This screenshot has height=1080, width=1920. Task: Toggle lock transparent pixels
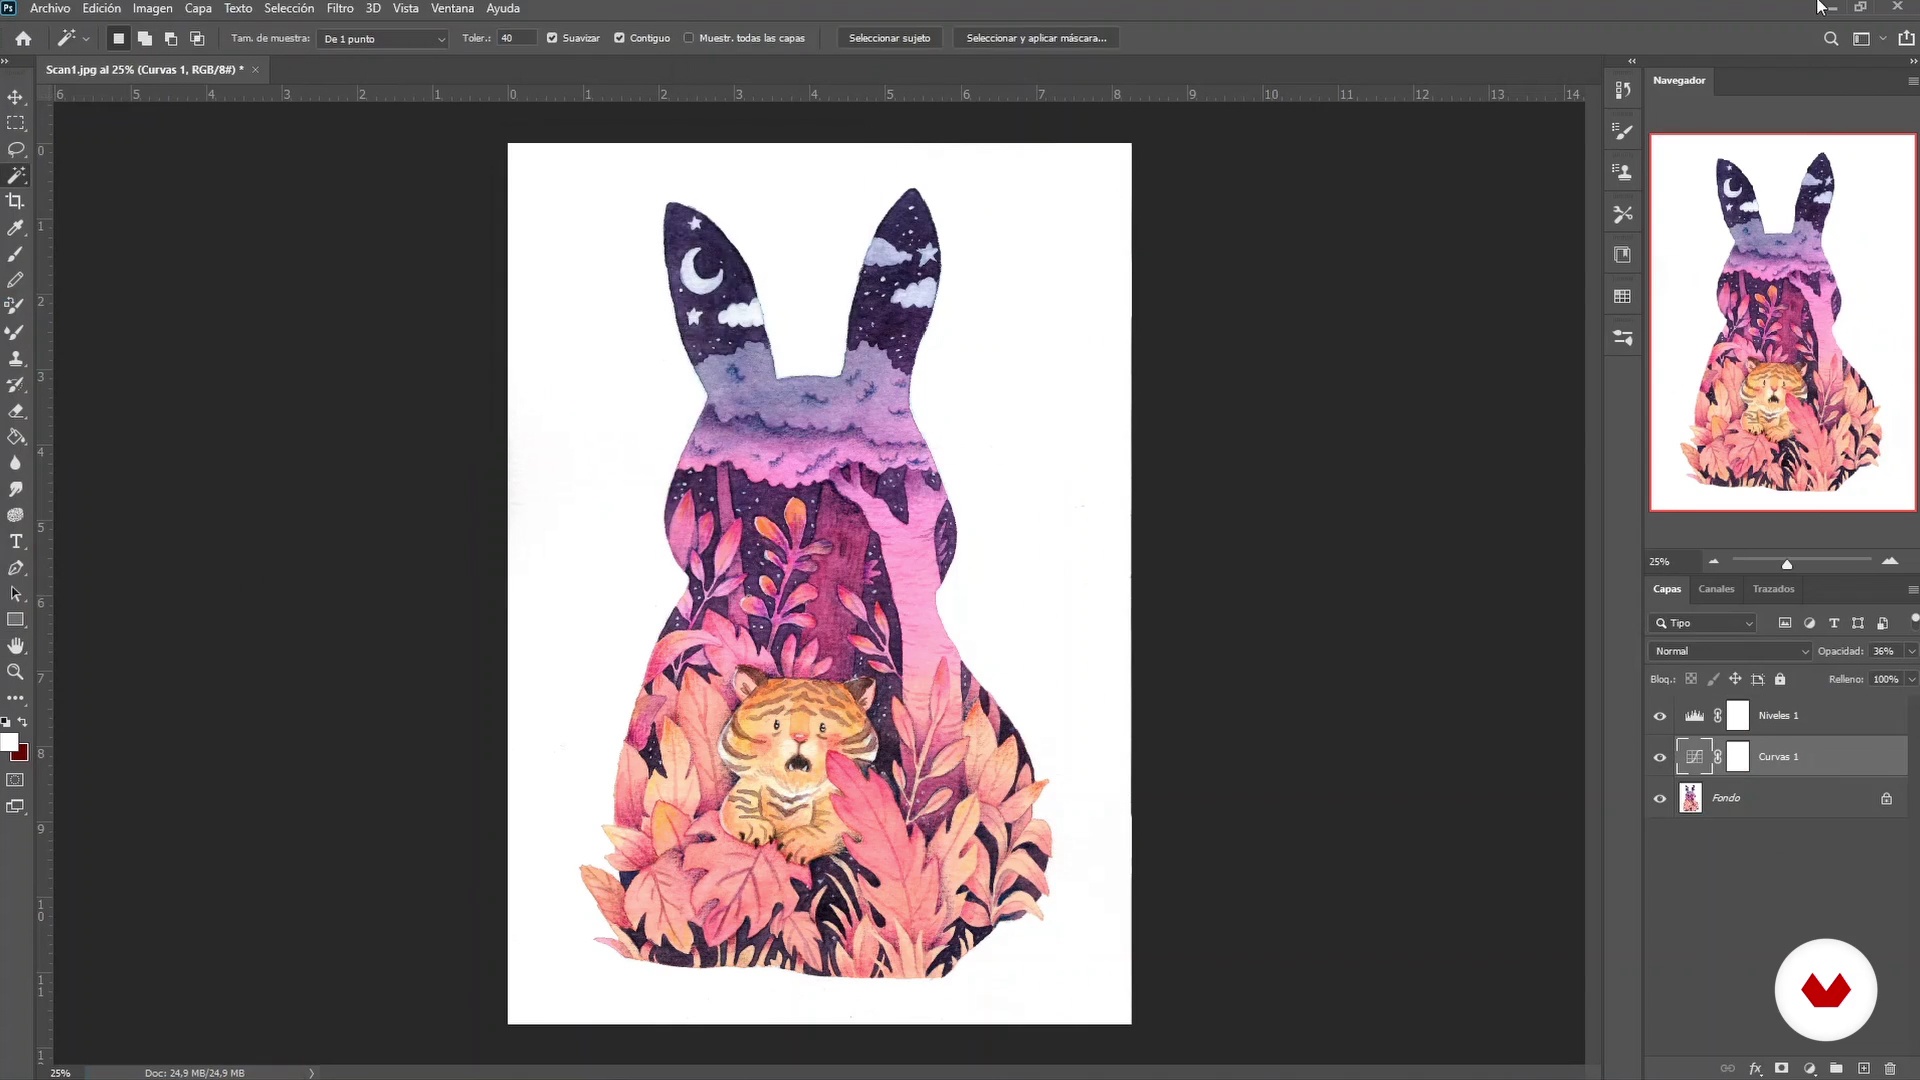1691,679
